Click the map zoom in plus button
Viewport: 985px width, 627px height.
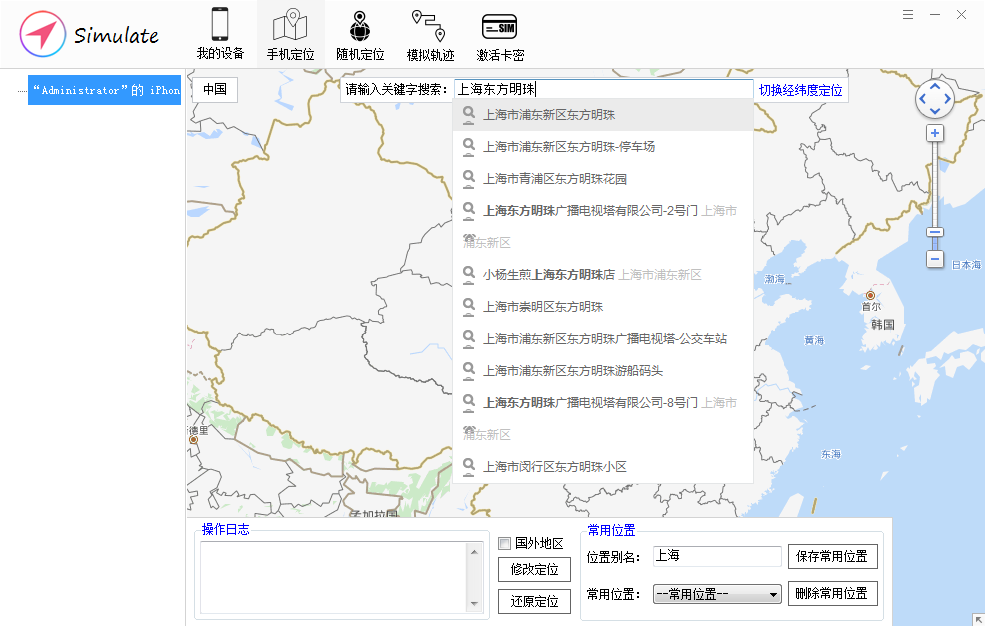click(935, 133)
